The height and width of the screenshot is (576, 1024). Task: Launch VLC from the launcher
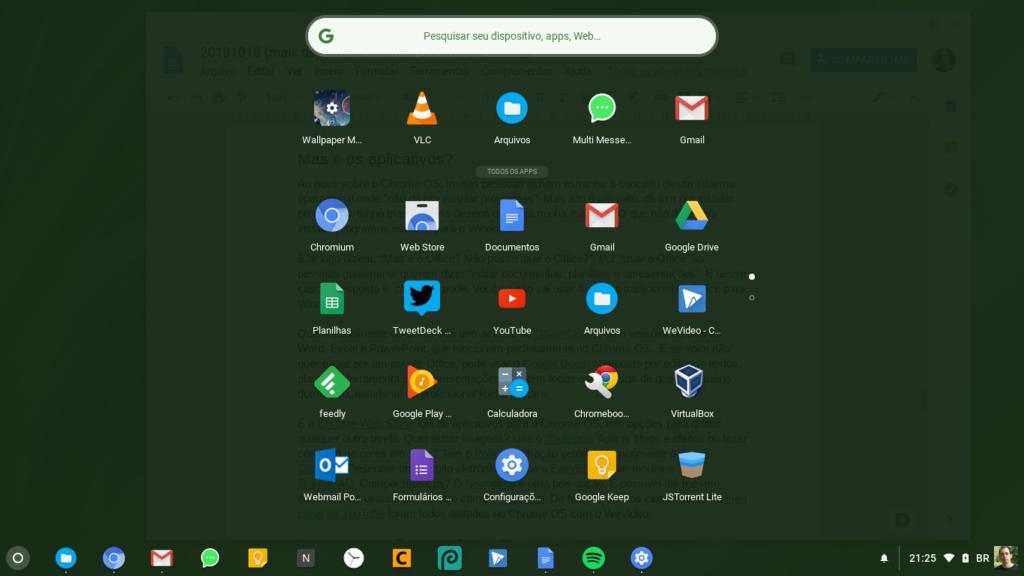[x=422, y=108]
